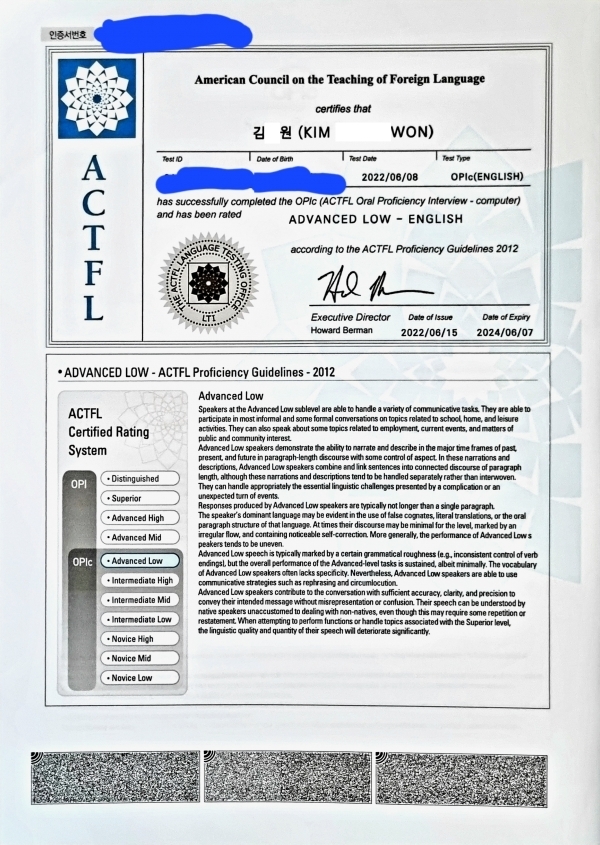Click the OPIc label bar
Viewport: 600px width, 845px height.
click(x=82, y=620)
